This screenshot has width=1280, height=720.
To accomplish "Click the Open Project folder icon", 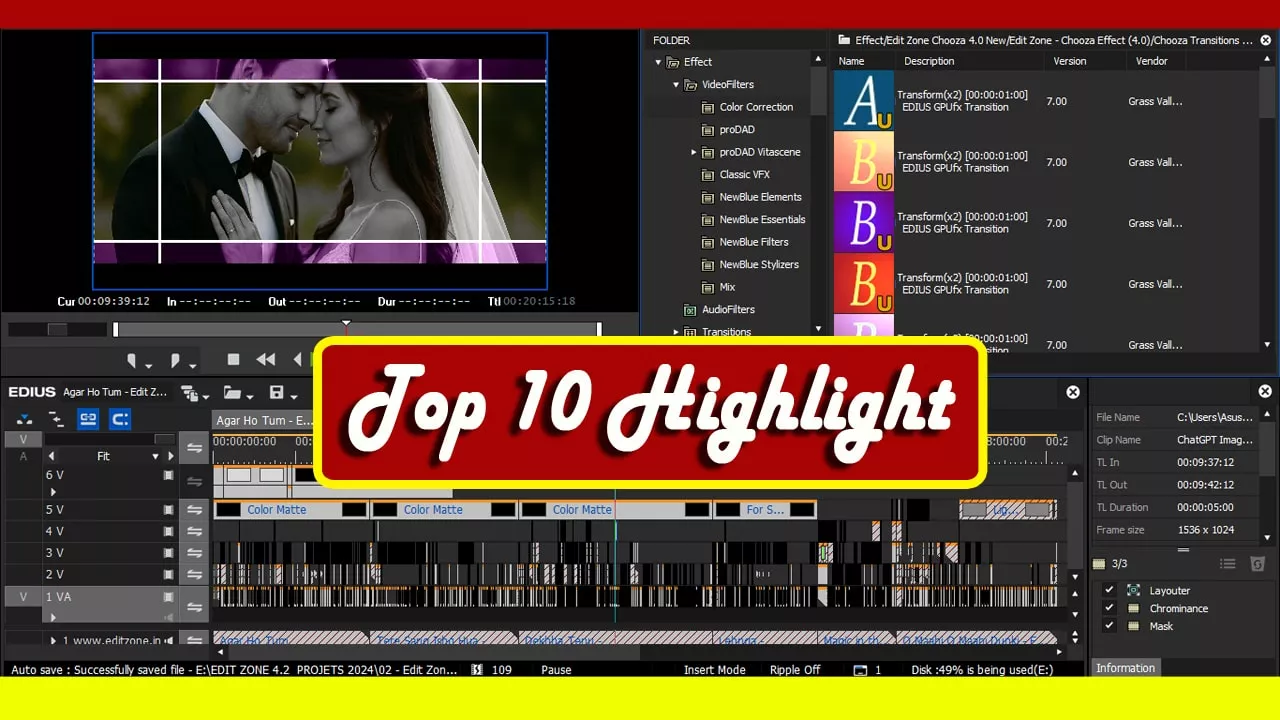I will click(x=232, y=393).
